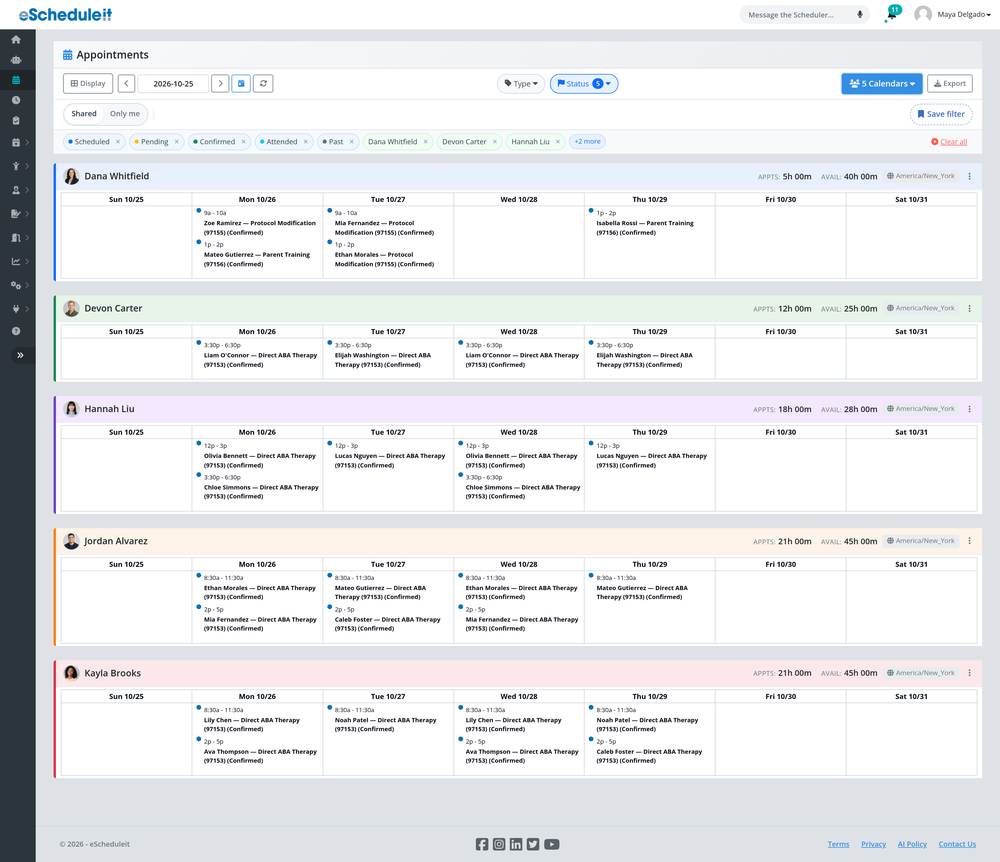Open the Terms footer link

tap(838, 844)
